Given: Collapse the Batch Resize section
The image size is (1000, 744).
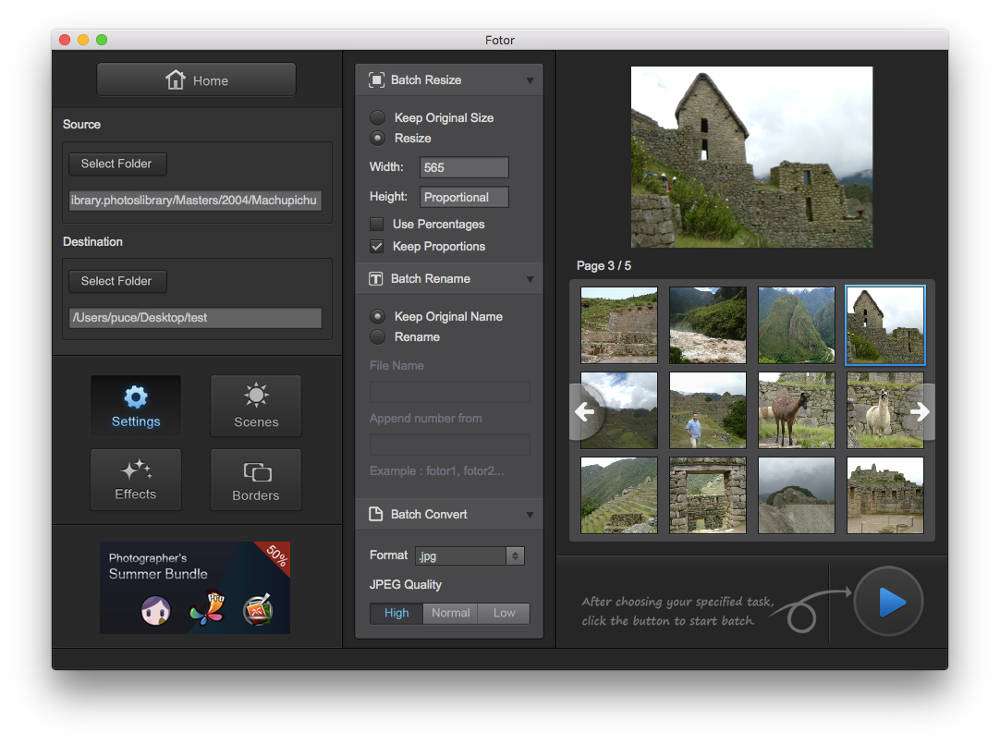Looking at the screenshot, I should click(x=530, y=80).
